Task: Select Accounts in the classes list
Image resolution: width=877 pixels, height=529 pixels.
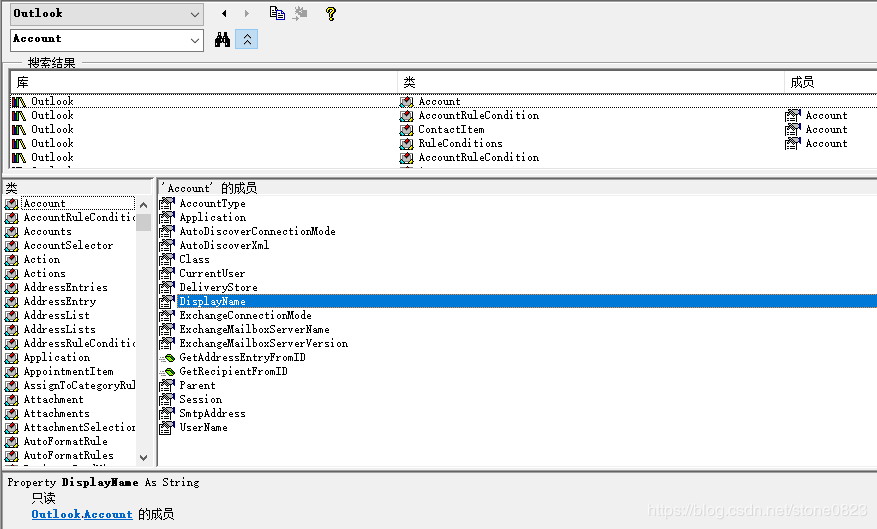Action: [x=48, y=232]
